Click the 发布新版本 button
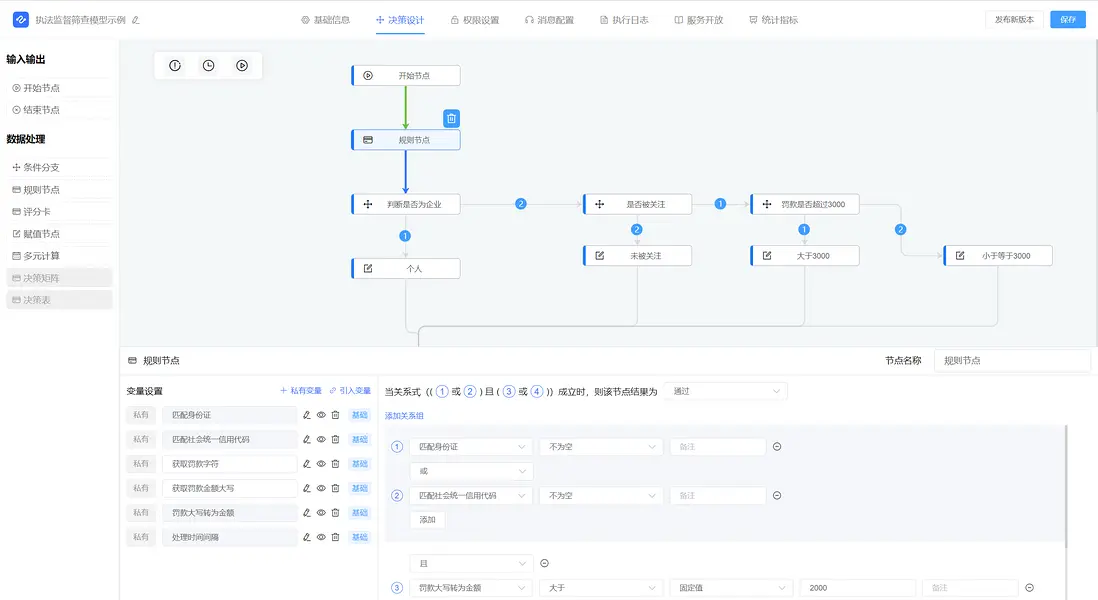 [1014, 20]
